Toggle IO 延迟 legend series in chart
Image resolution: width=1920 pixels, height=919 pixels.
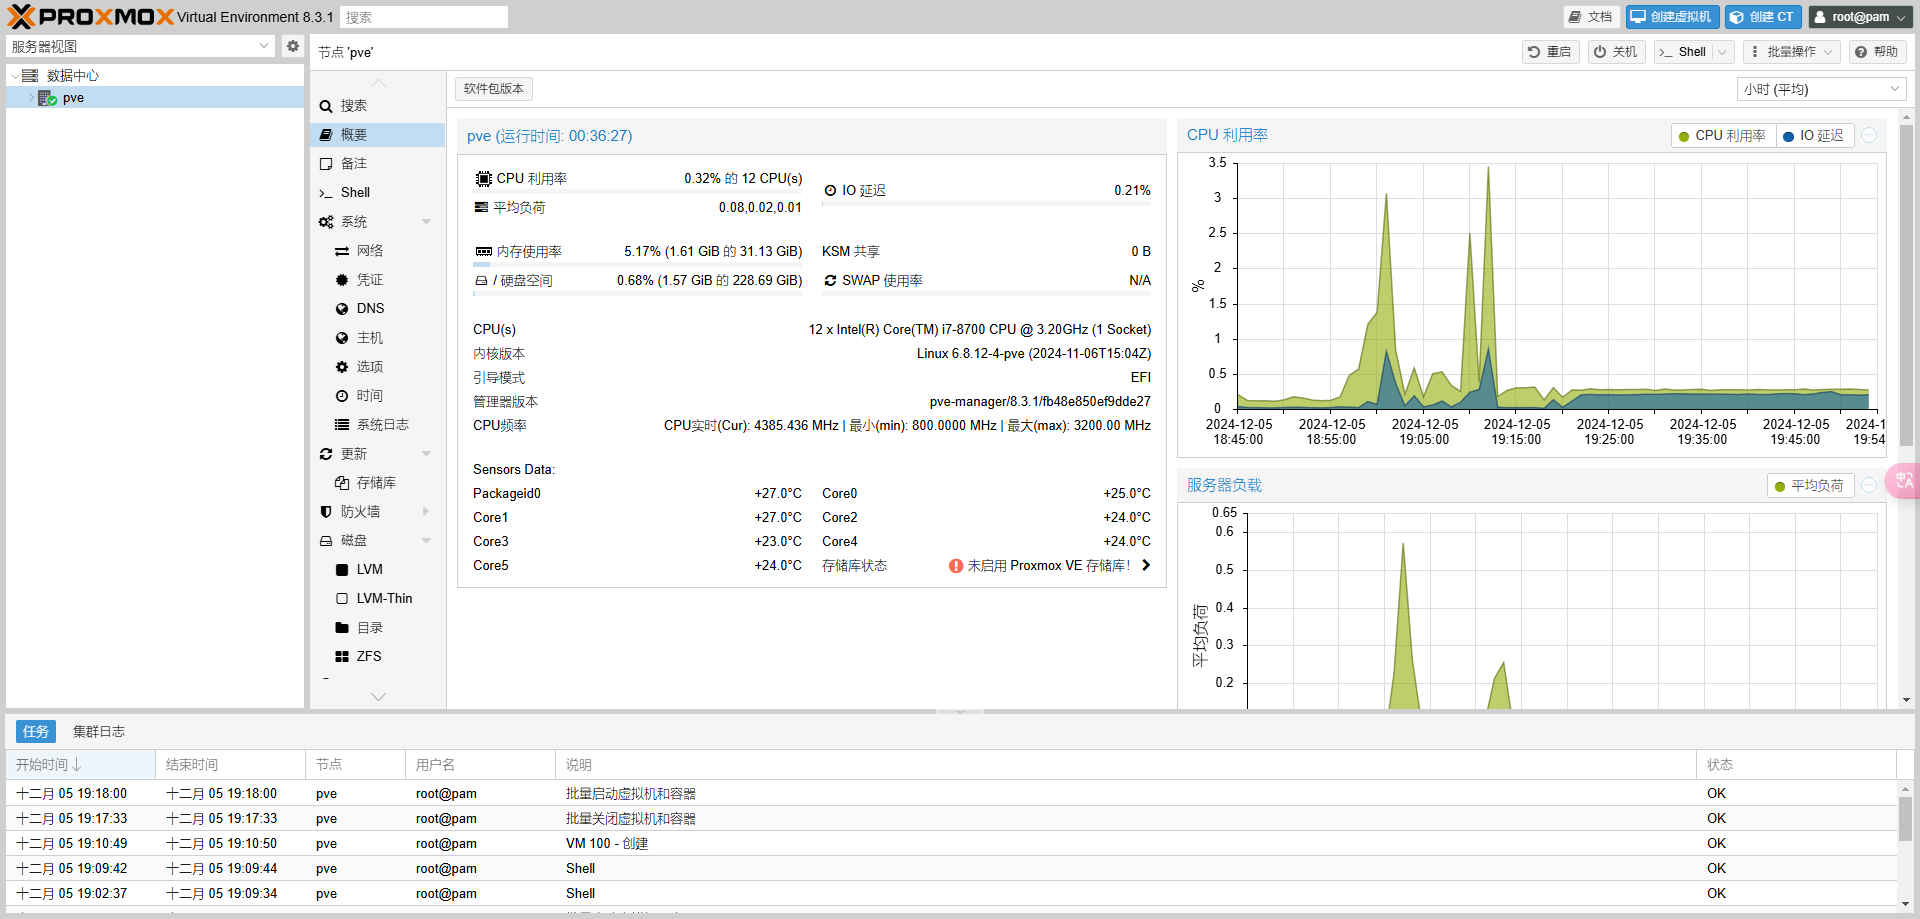click(x=1814, y=136)
